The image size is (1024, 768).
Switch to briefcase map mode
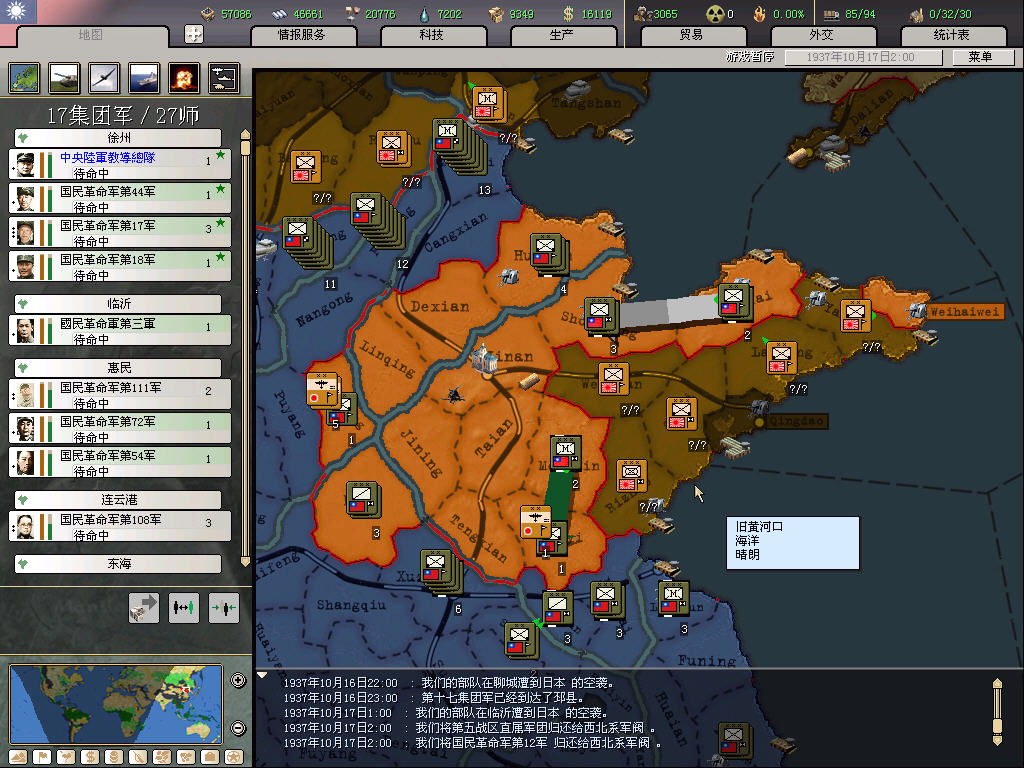[x=210, y=757]
